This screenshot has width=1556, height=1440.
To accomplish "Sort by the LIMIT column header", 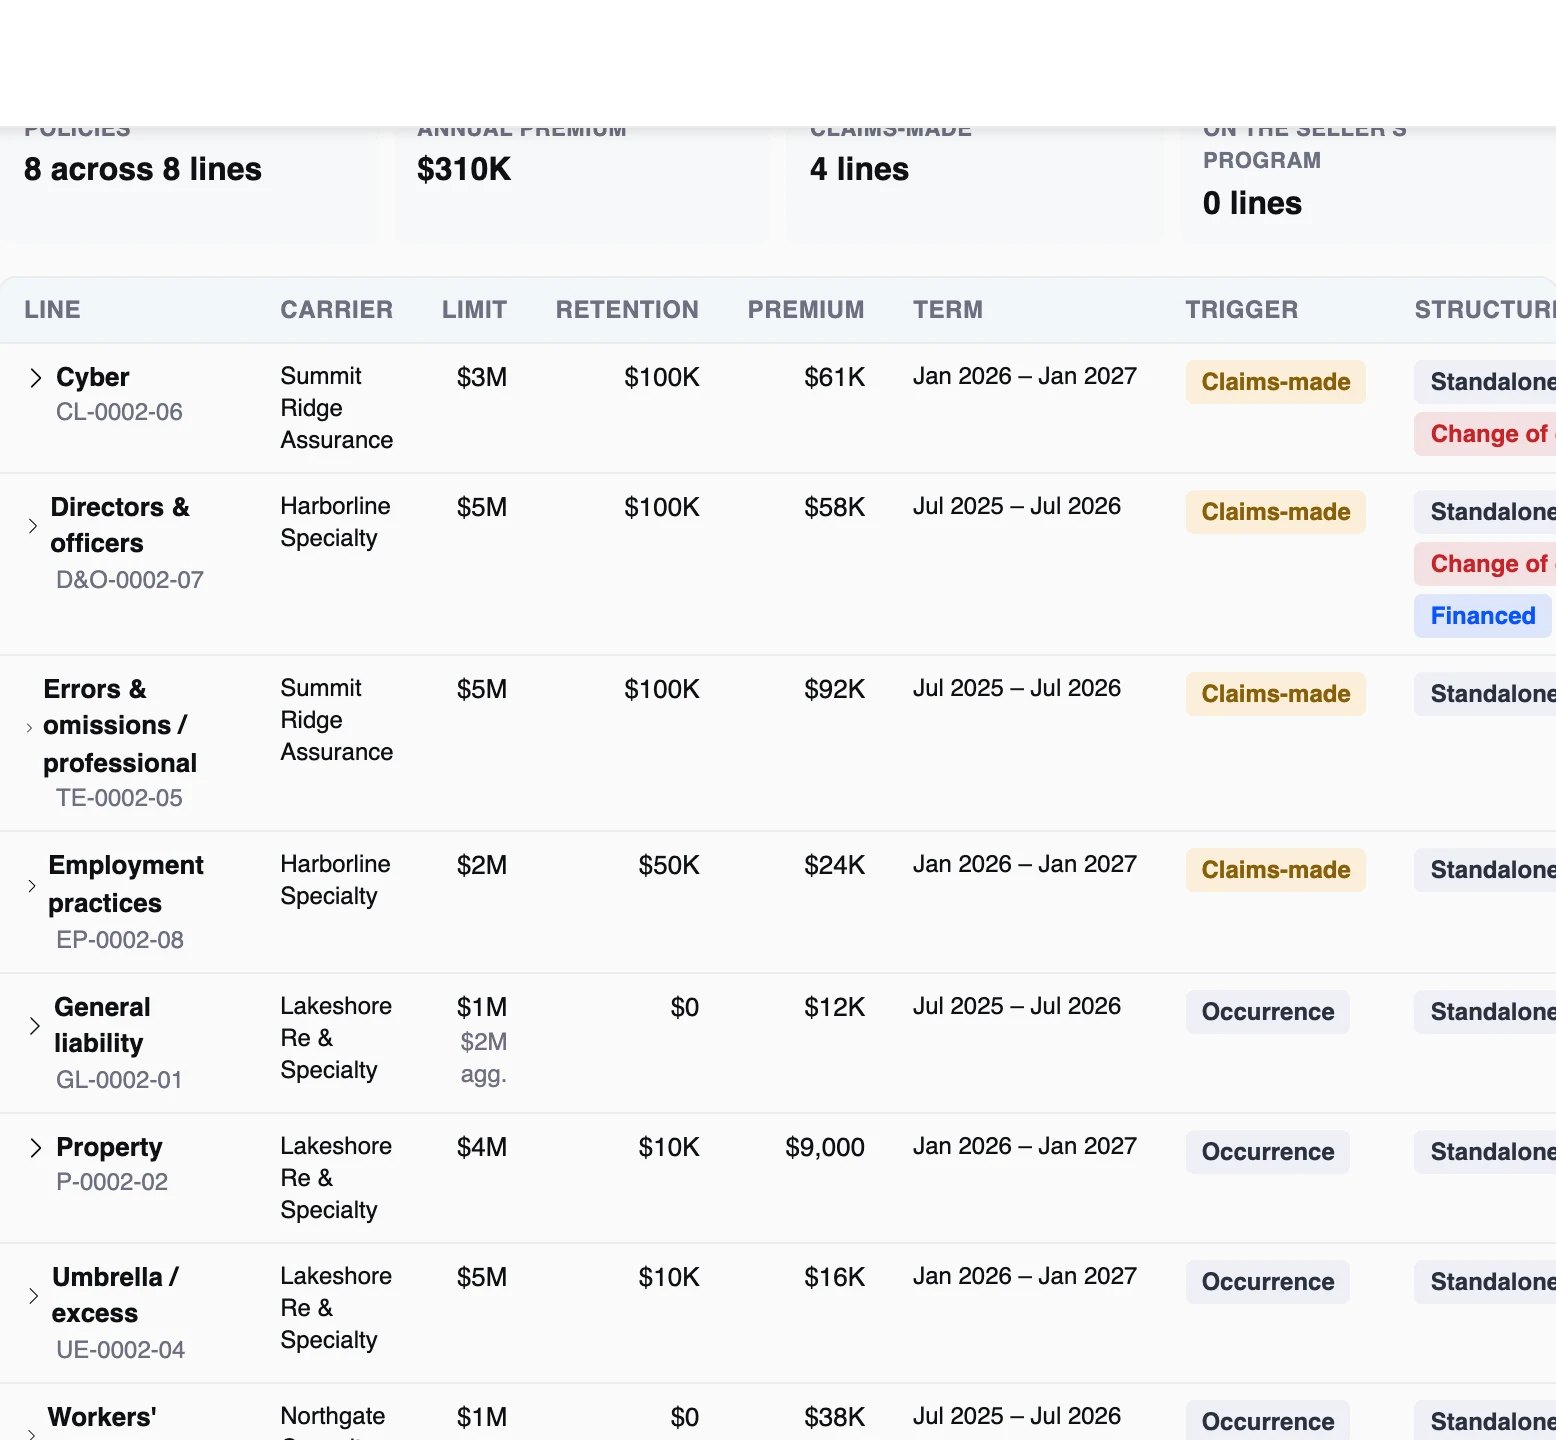I will pos(474,310).
